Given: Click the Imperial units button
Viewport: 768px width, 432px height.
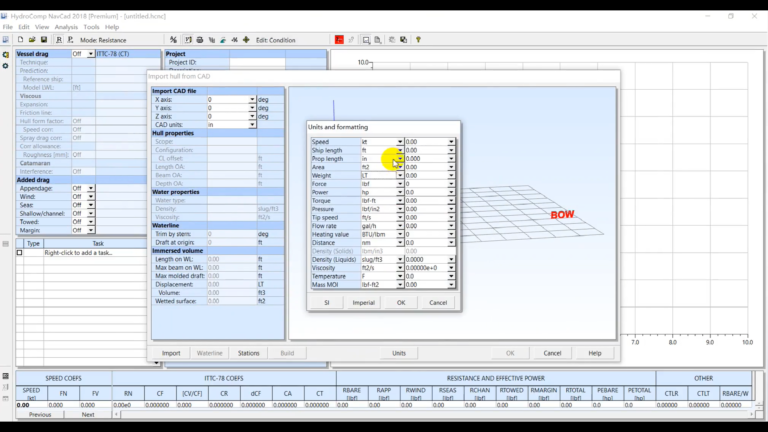Looking at the screenshot, I should (363, 303).
